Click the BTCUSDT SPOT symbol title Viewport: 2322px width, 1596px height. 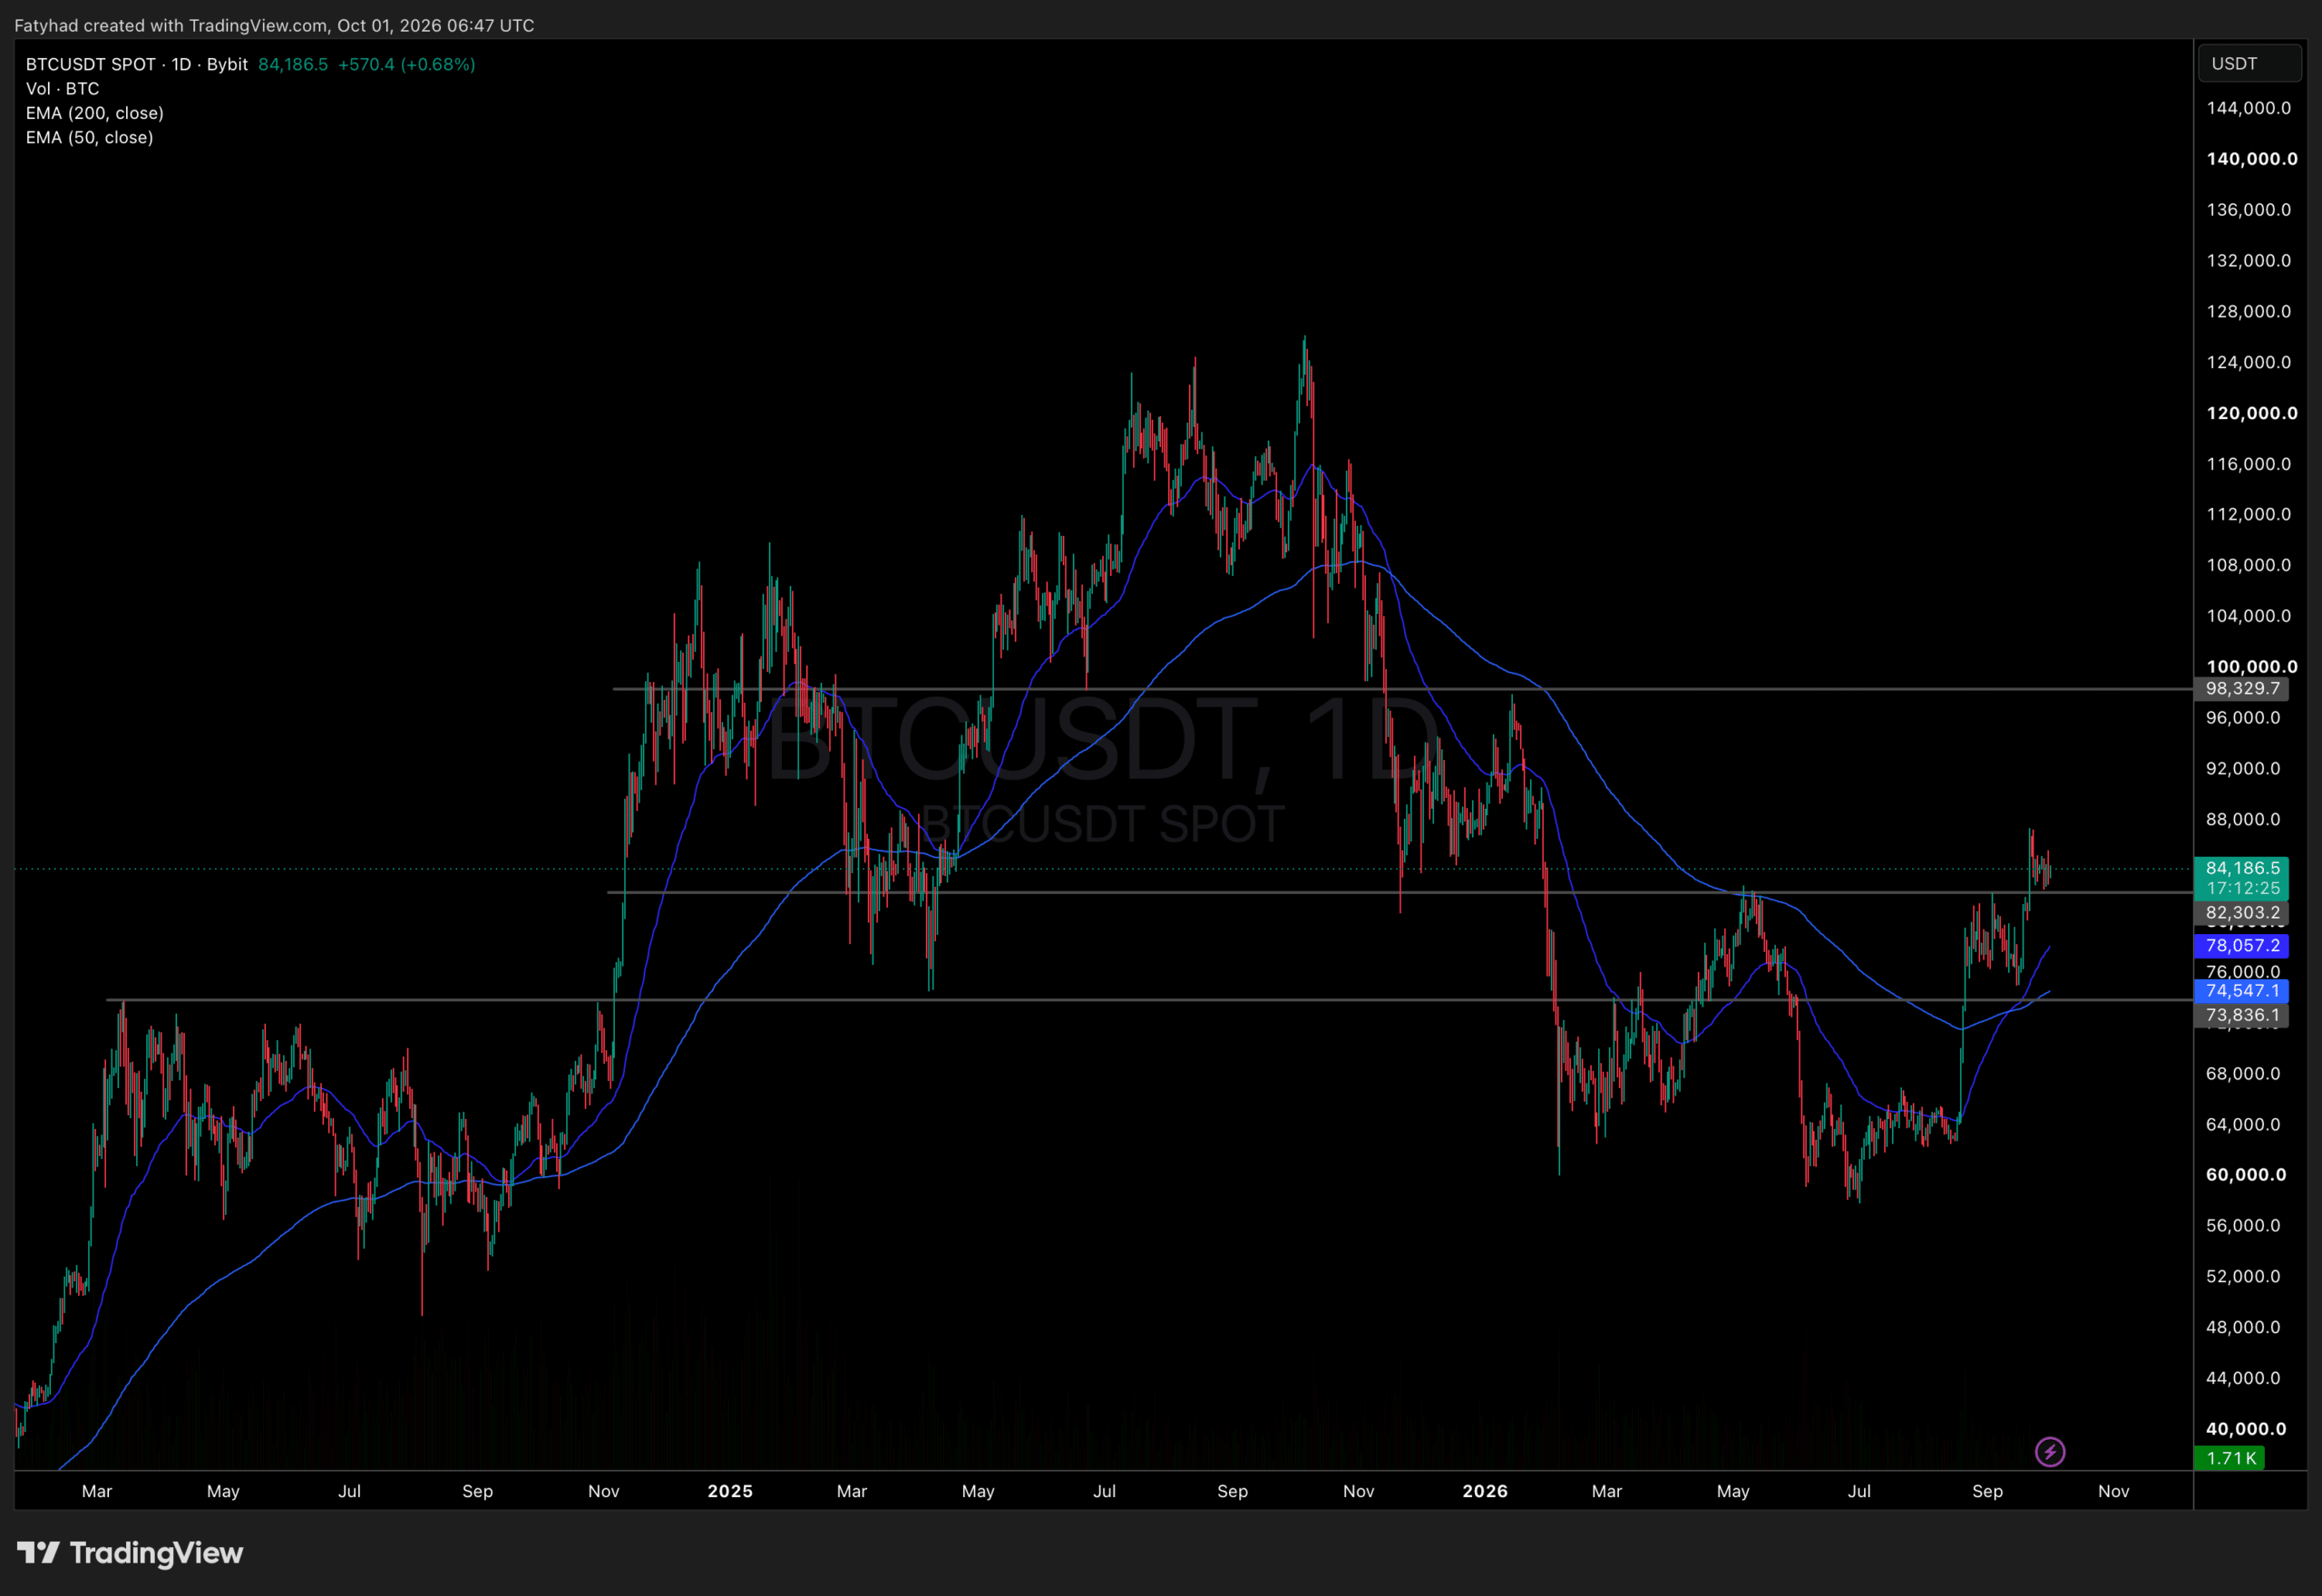click(136, 64)
